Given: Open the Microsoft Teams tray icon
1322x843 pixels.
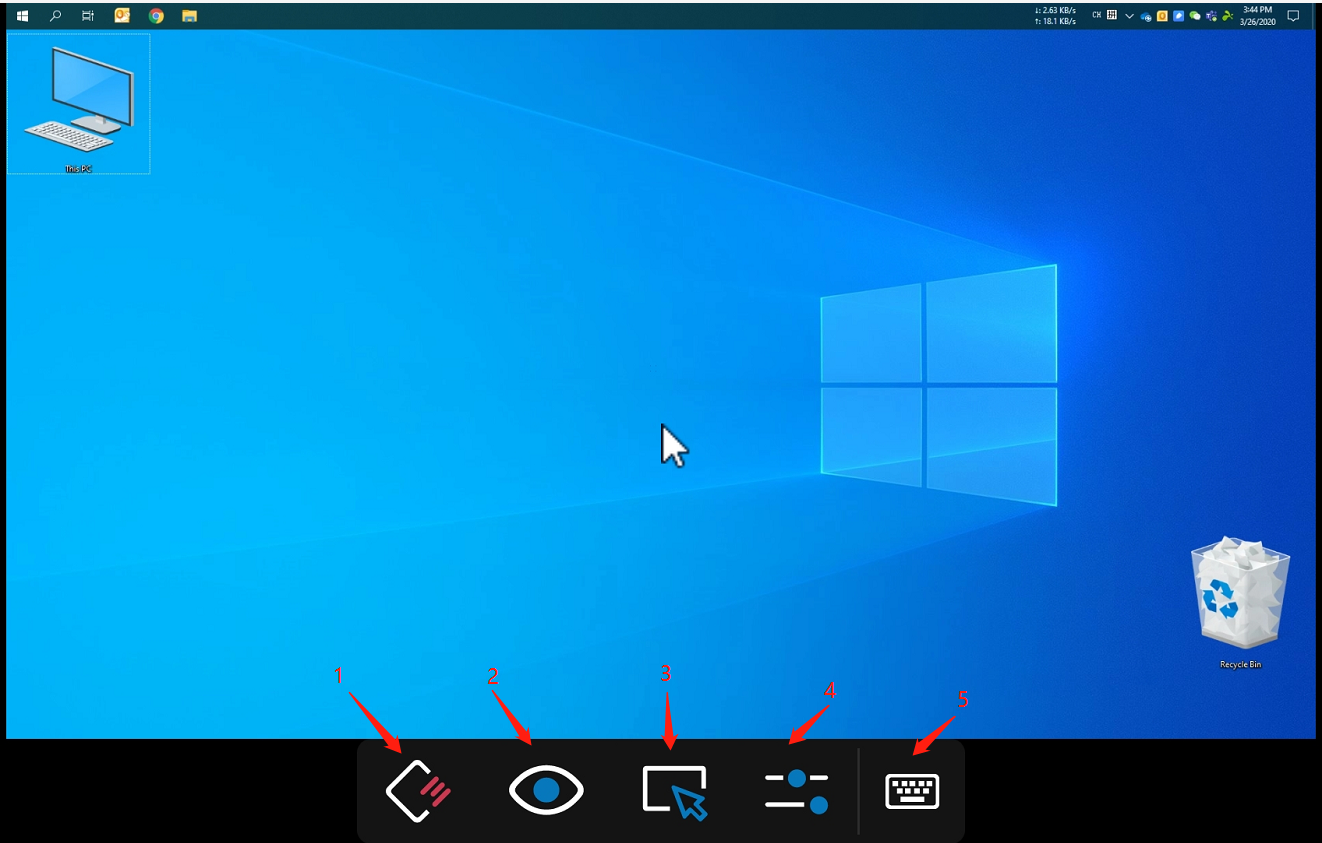Looking at the screenshot, I should (x=1211, y=16).
